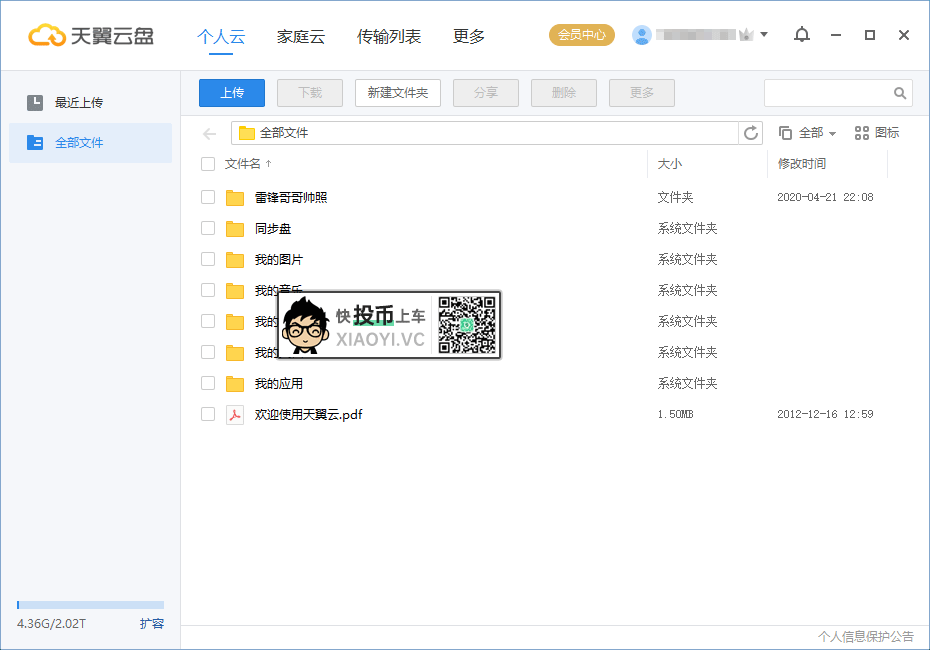Screen dimensions: 930x650
Task: Check the select-all checkbox in the header
Action: coord(208,164)
